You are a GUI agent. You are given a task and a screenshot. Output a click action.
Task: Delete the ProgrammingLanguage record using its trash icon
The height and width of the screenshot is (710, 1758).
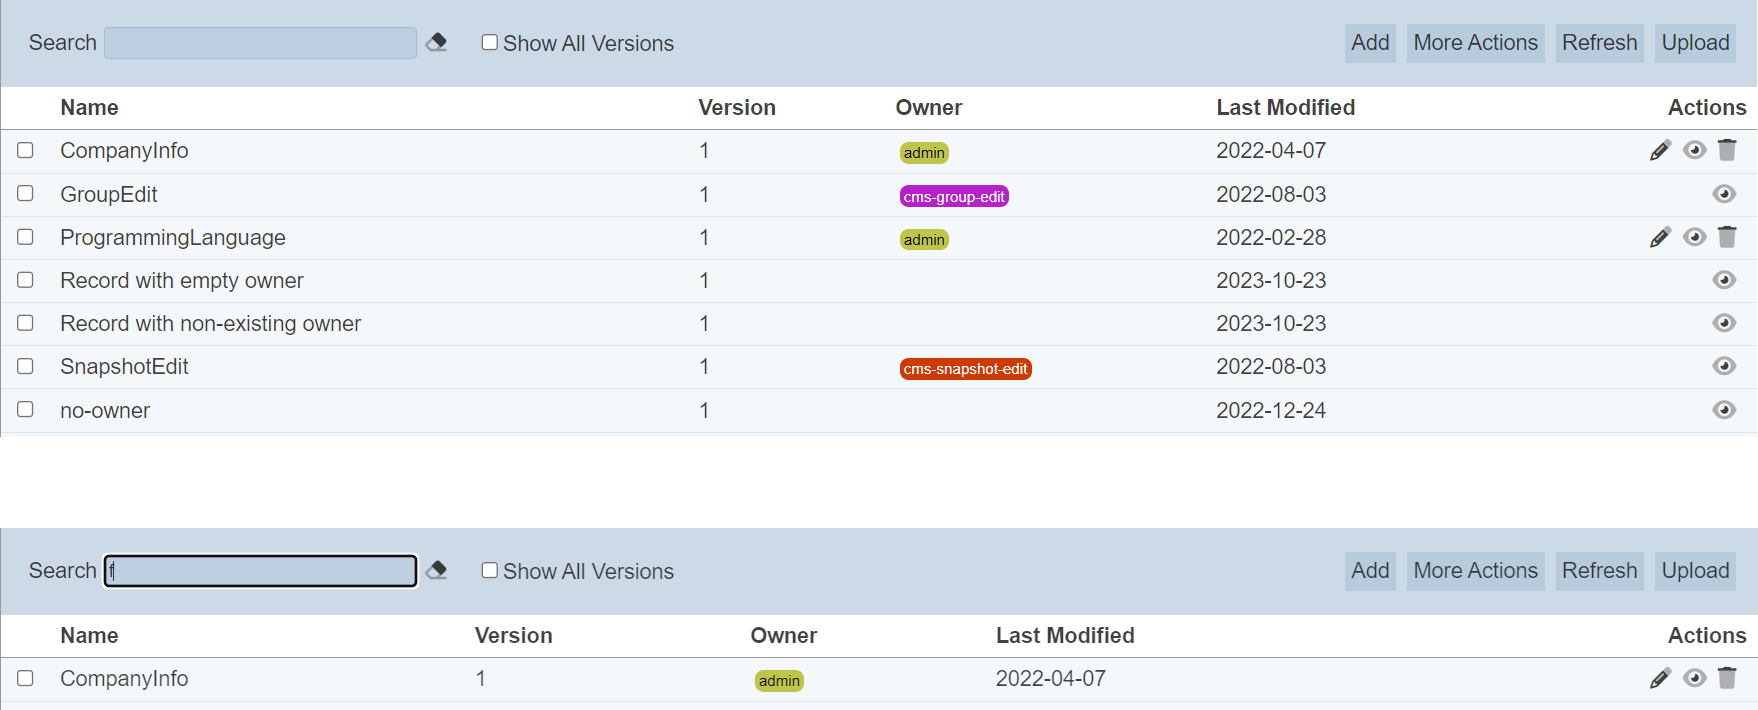coord(1727,237)
